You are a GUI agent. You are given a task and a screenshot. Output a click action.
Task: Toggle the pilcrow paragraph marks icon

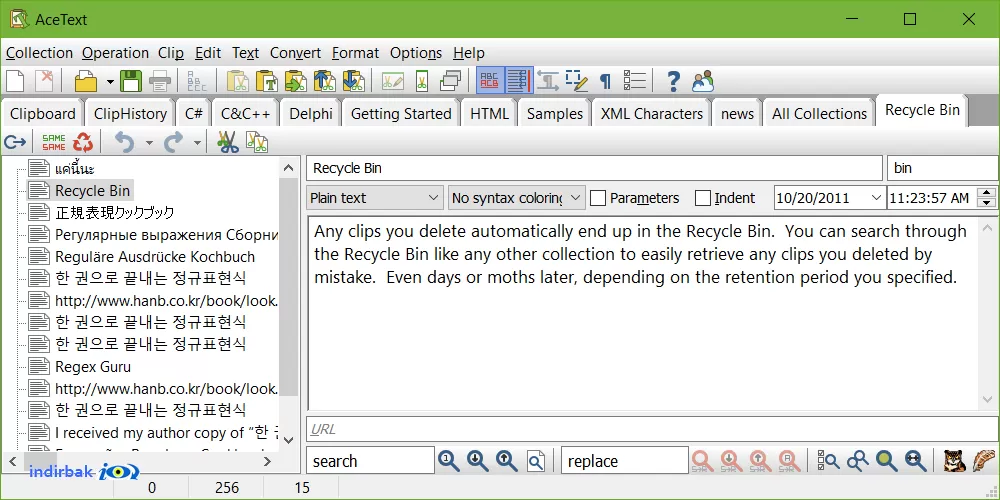click(x=605, y=82)
